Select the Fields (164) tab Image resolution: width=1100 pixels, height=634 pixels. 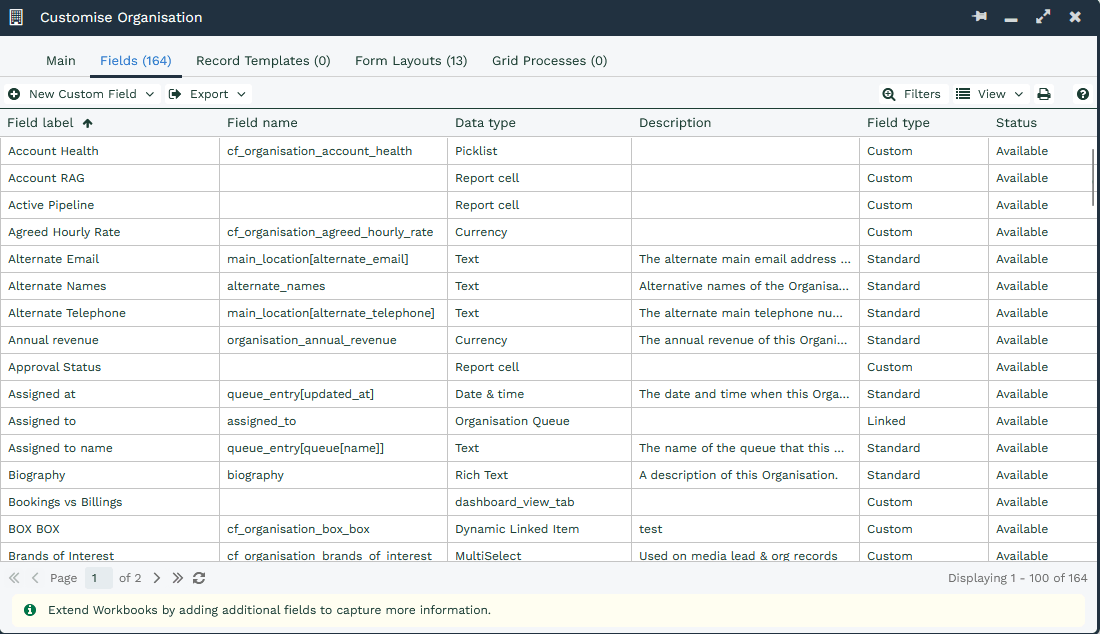click(x=135, y=61)
